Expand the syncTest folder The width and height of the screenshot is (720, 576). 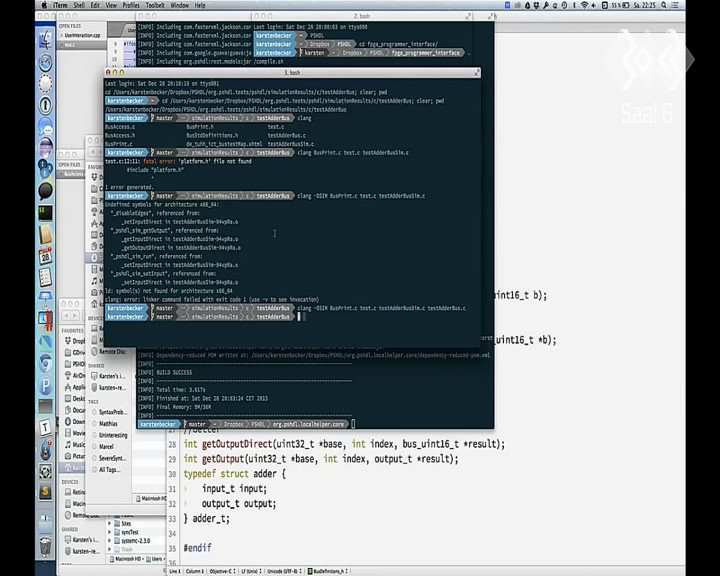pyautogui.click(x=109, y=532)
